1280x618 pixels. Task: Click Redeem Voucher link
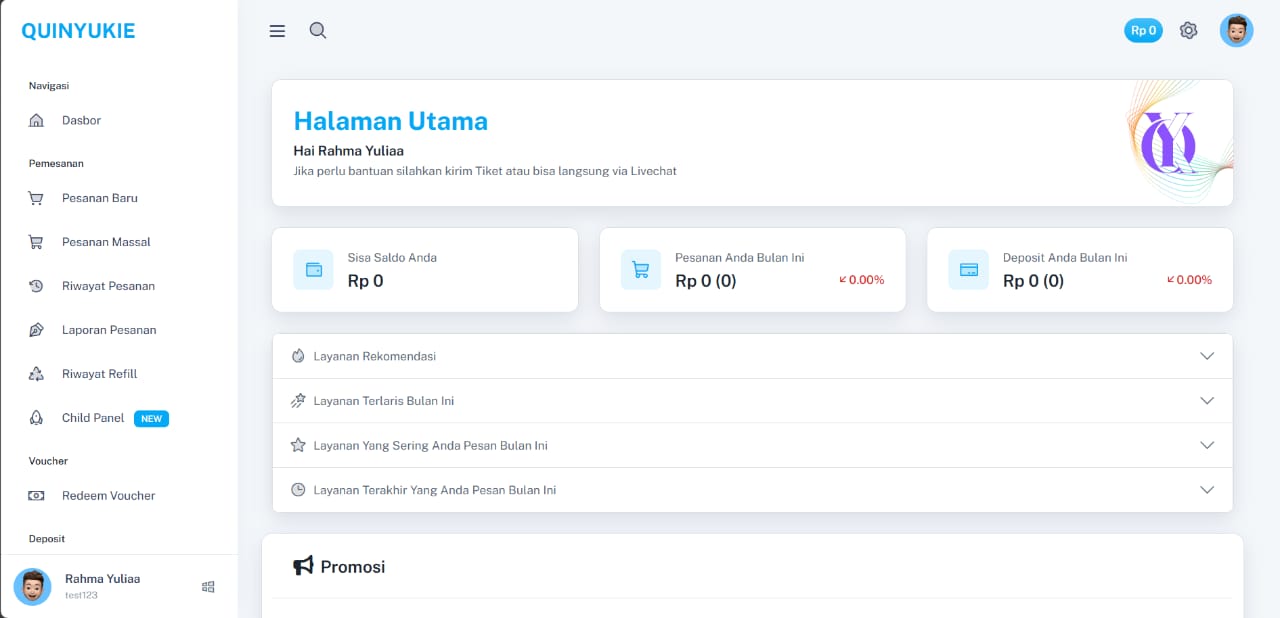pos(108,496)
